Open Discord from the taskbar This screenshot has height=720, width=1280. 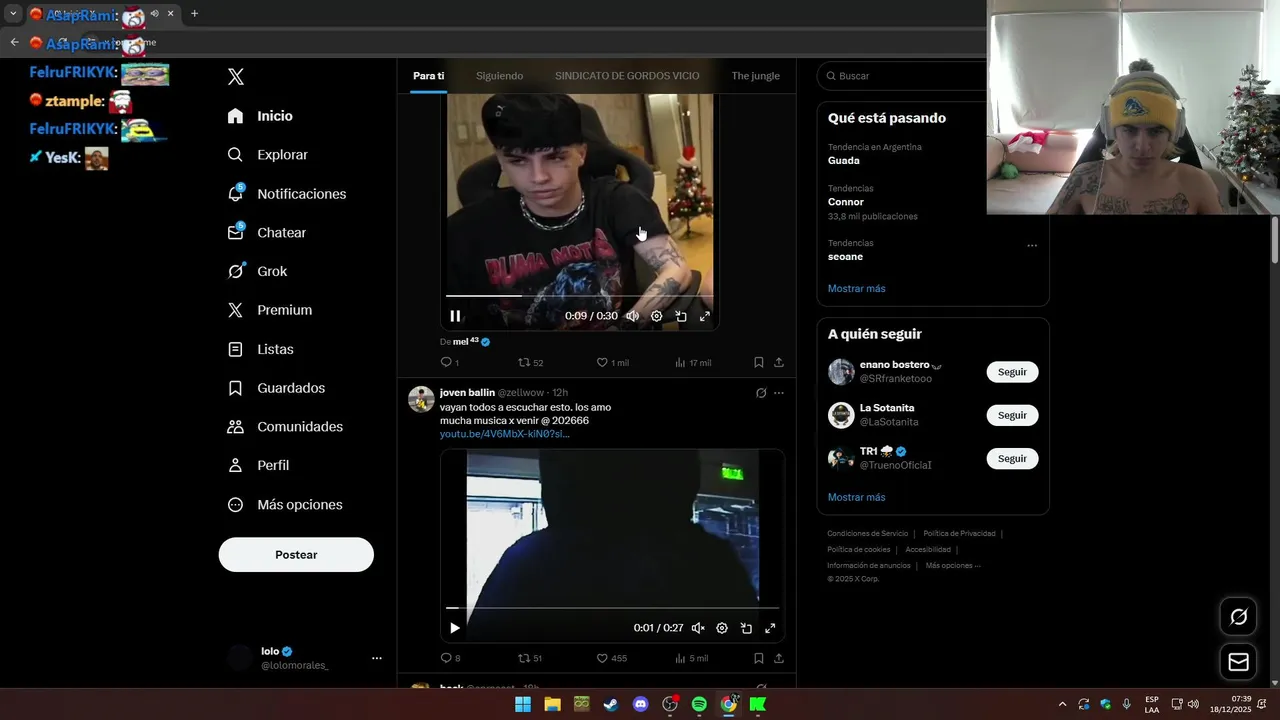pos(640,704)
